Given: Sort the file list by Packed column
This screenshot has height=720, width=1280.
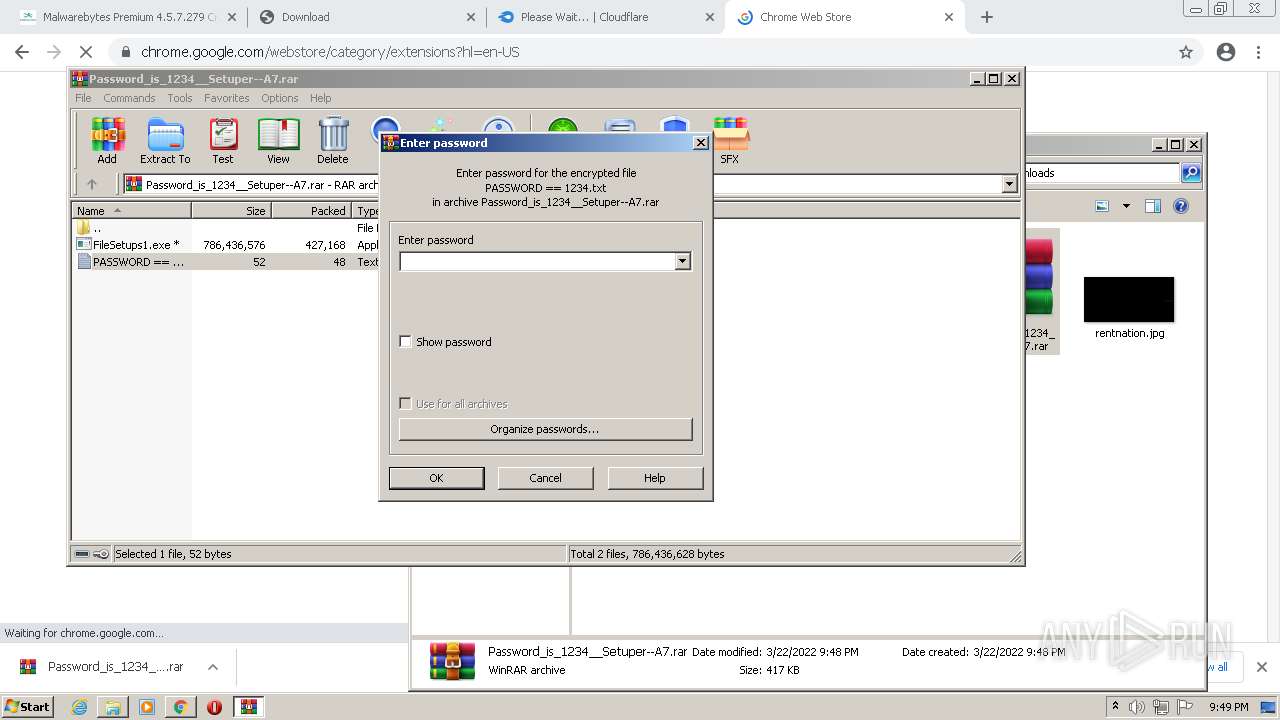Looking at the screenshot, I should coord(311,211).
